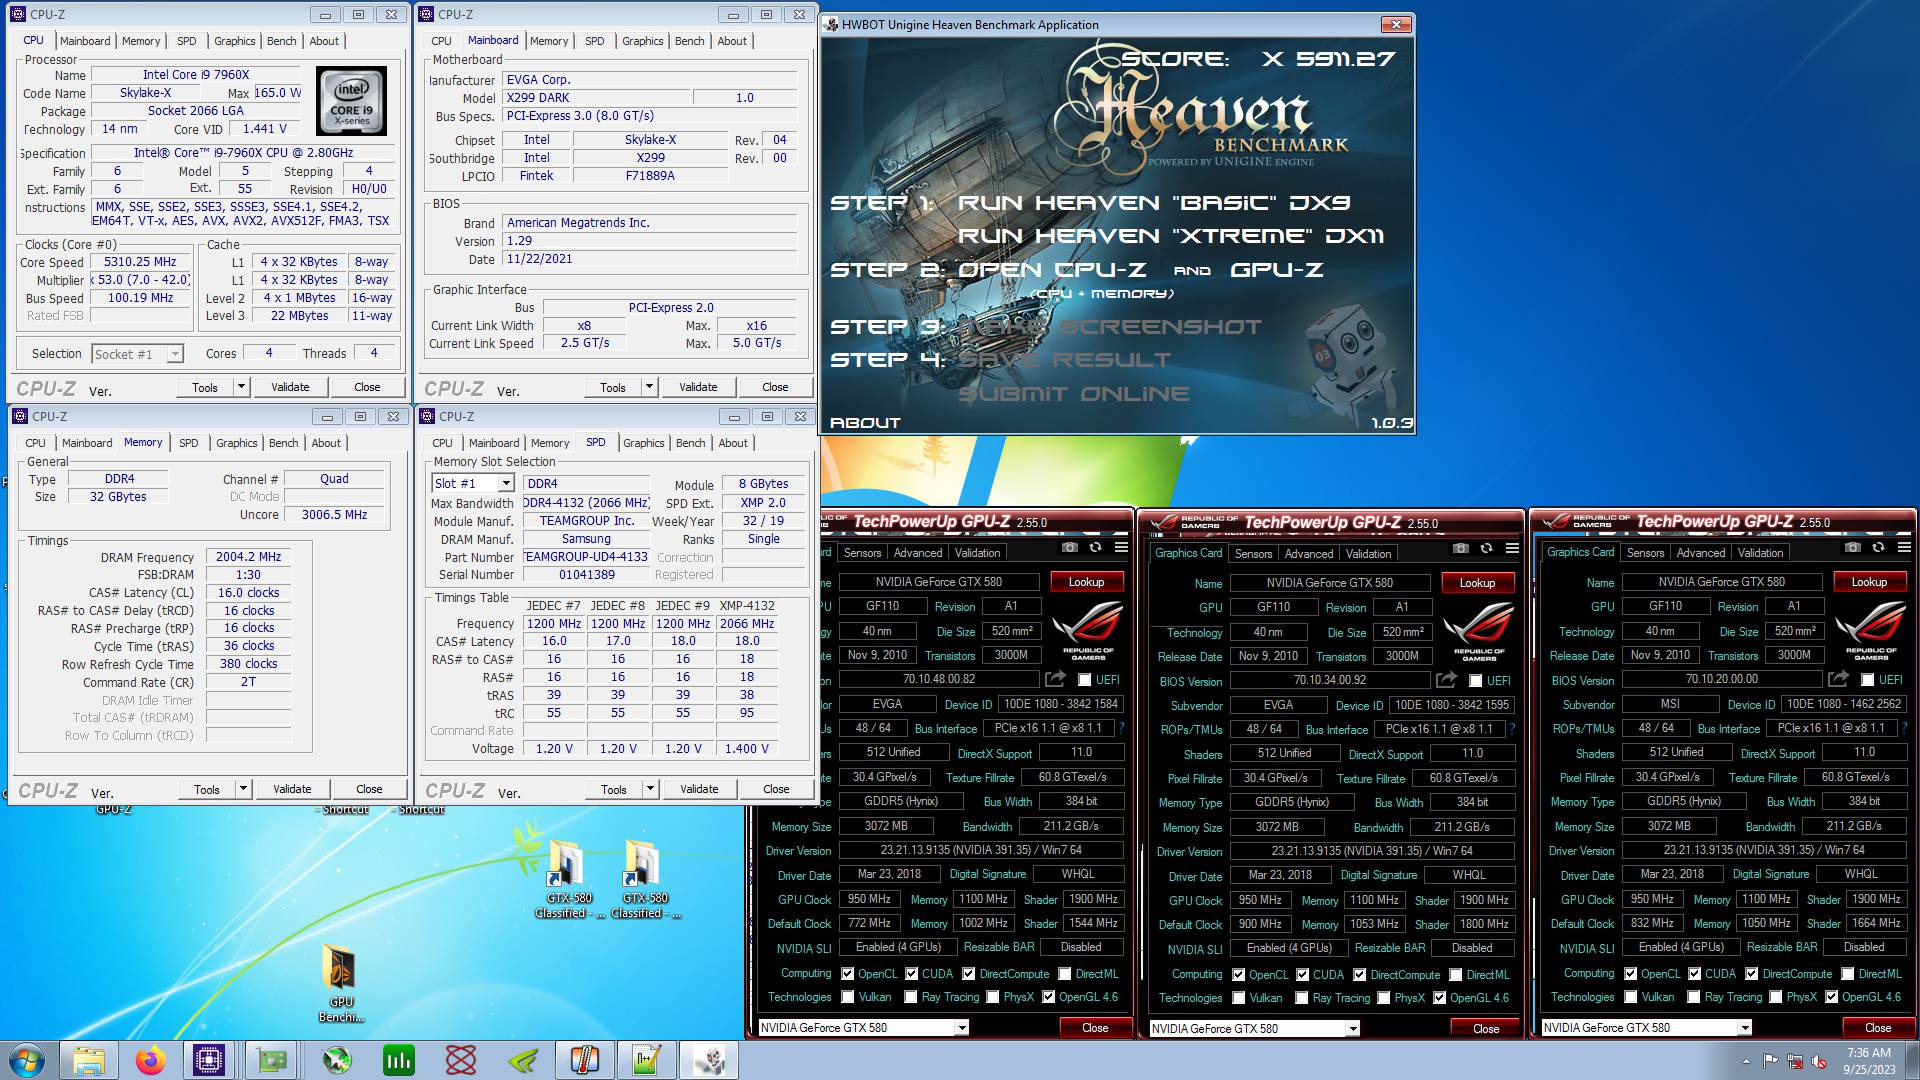The height and width of the screenshot is (1080, 1920).
Task: Toggle the OpenGL 4.6 checkbox in the MSI GPU-Z window
Action: [1832, 997]
